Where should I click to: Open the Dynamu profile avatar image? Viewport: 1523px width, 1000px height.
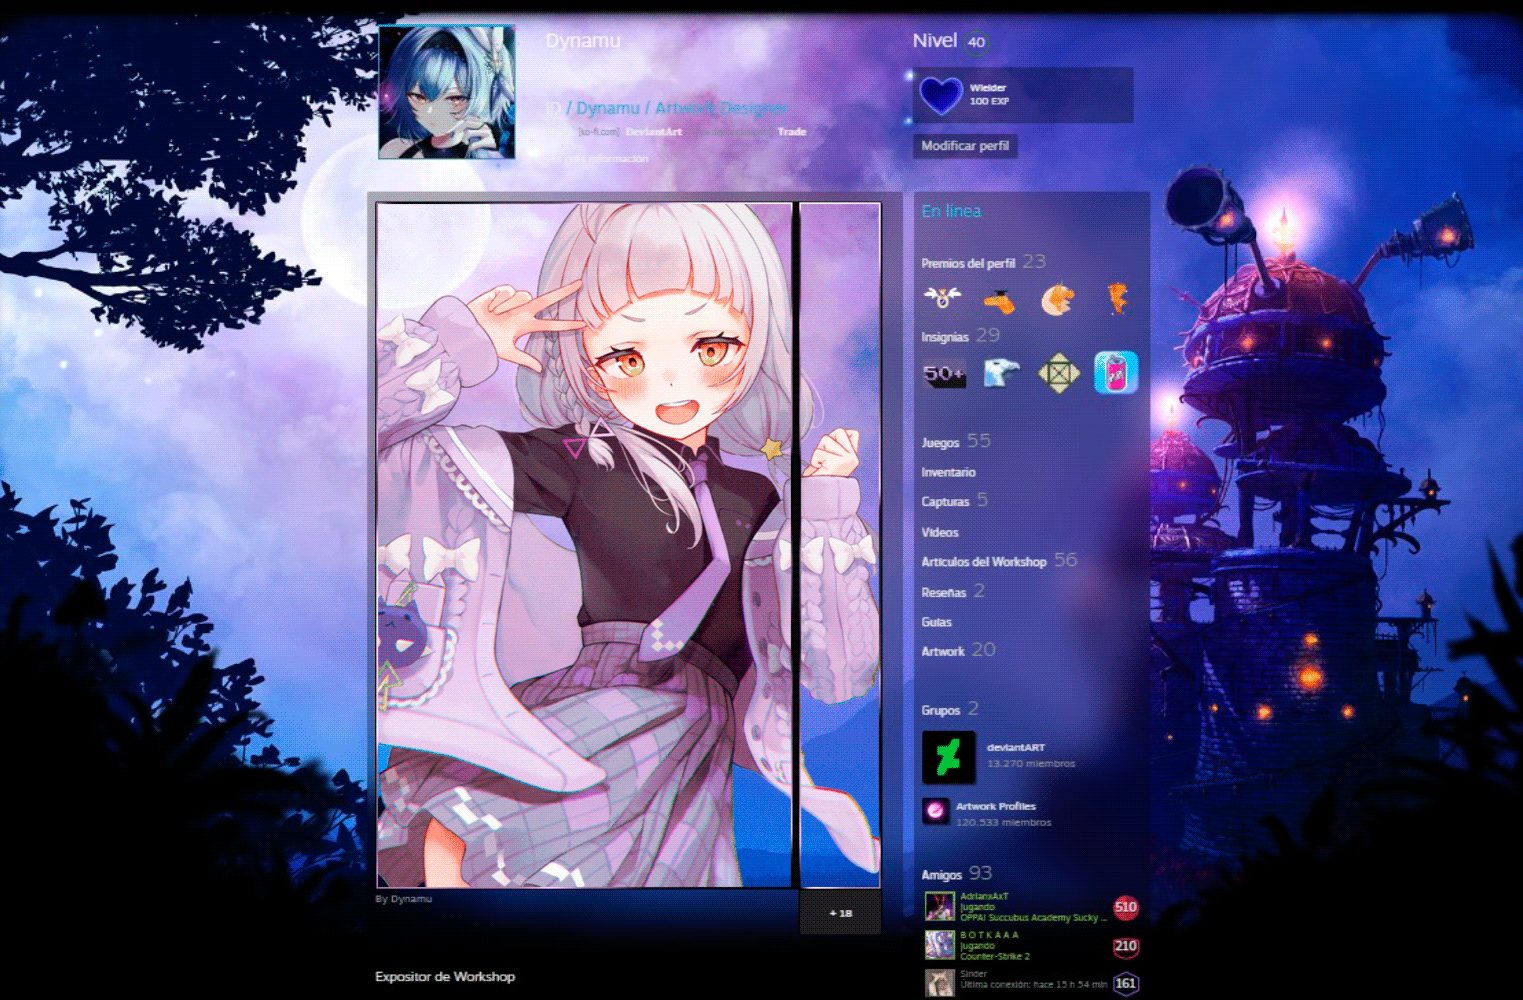click(x=447, y=92)
